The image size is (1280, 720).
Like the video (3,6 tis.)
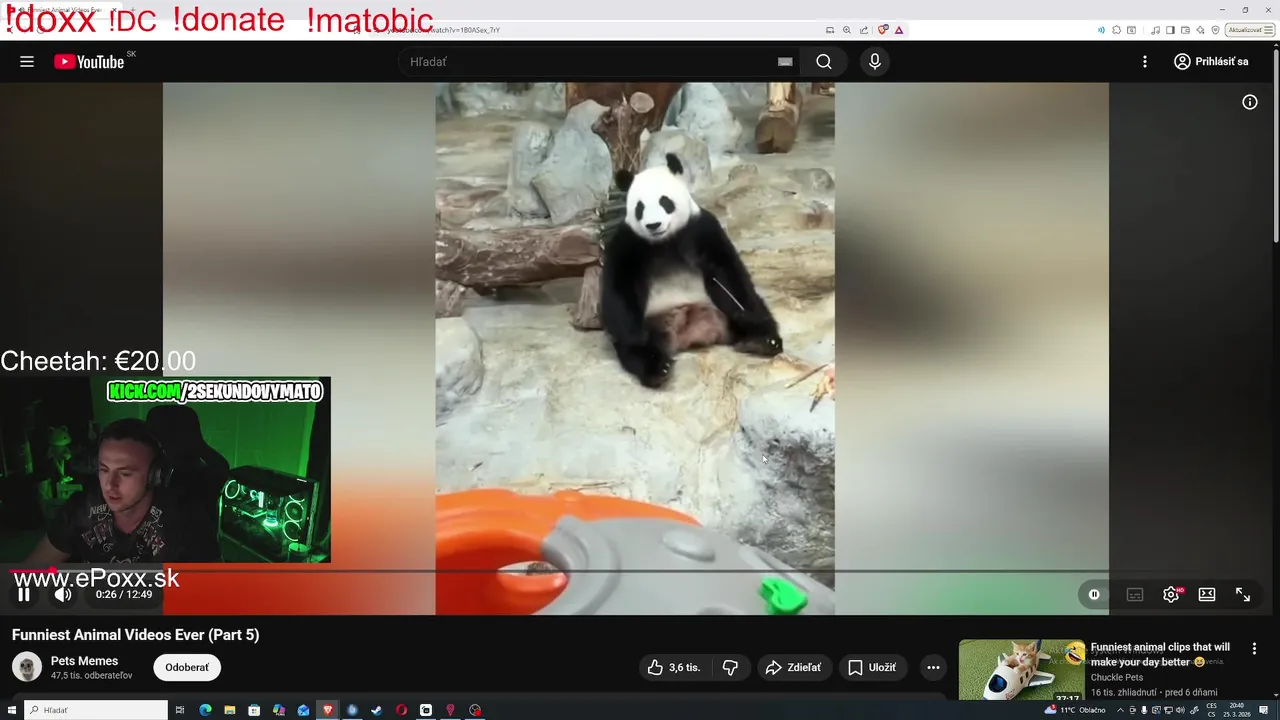(x=674, y=667)
